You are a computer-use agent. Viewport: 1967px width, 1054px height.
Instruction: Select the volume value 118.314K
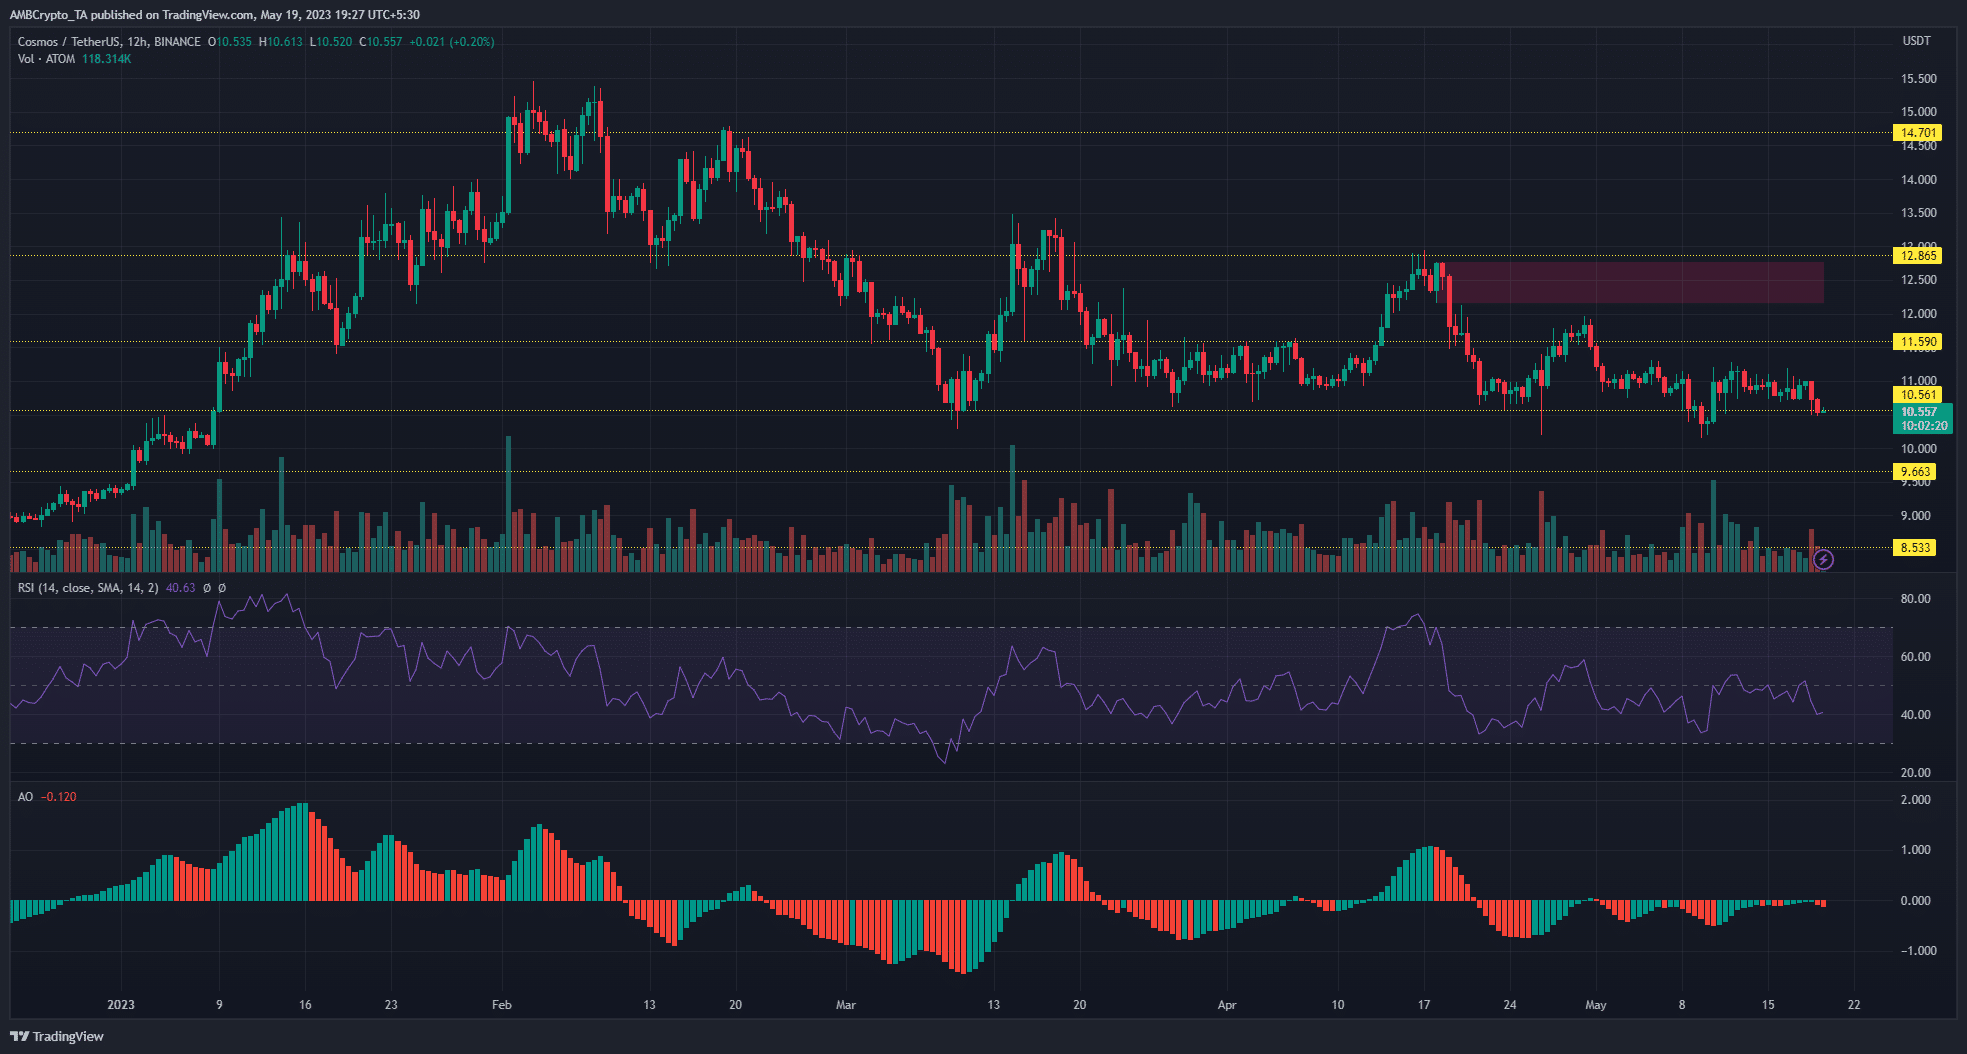point(106,59)
